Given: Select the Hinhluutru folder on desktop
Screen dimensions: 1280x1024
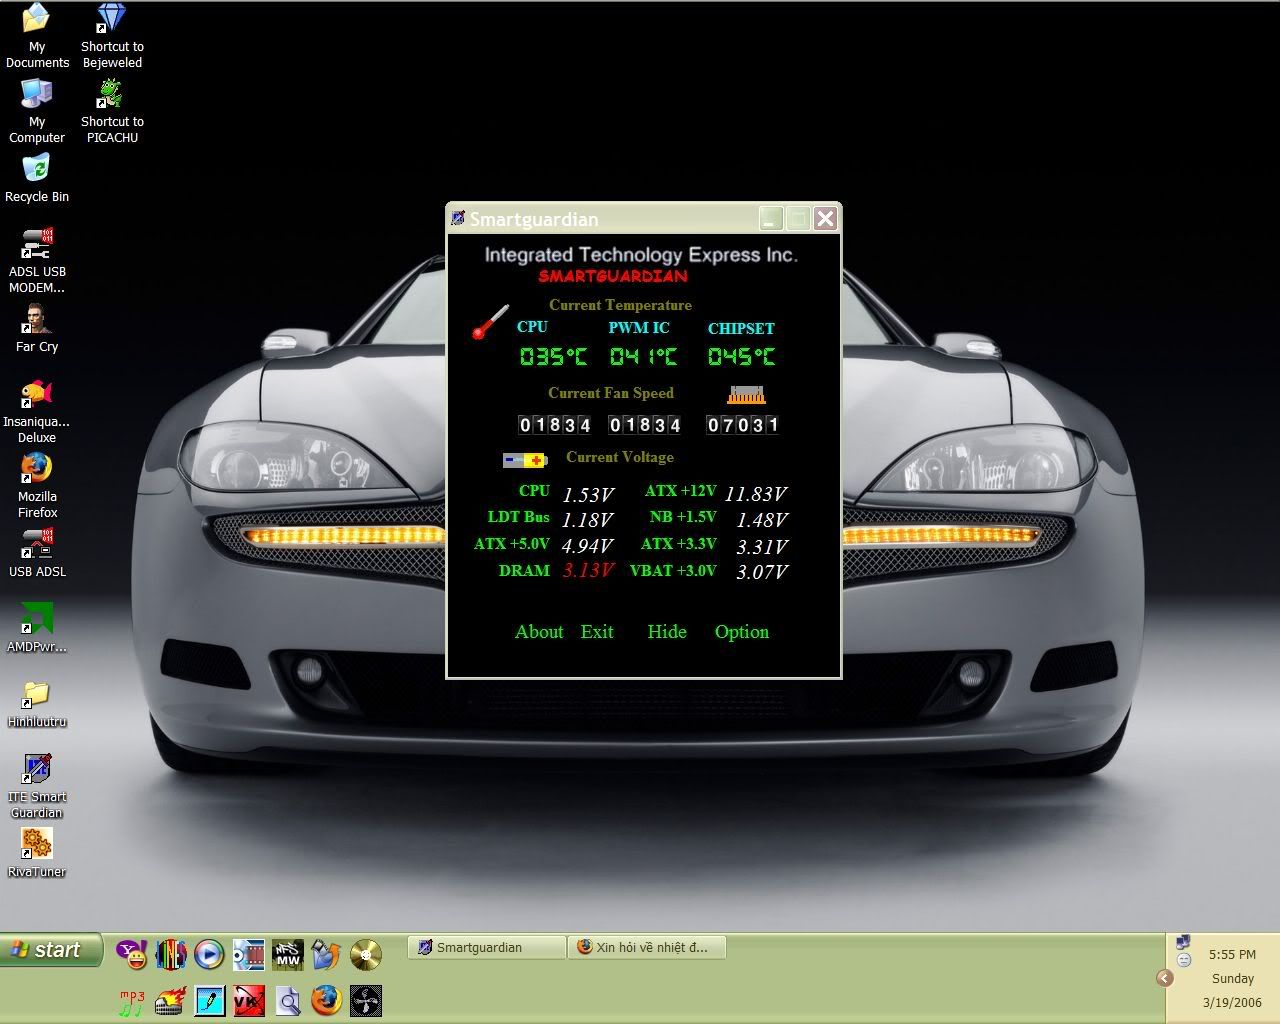Looking at the screenshot, I should [37, 703].
